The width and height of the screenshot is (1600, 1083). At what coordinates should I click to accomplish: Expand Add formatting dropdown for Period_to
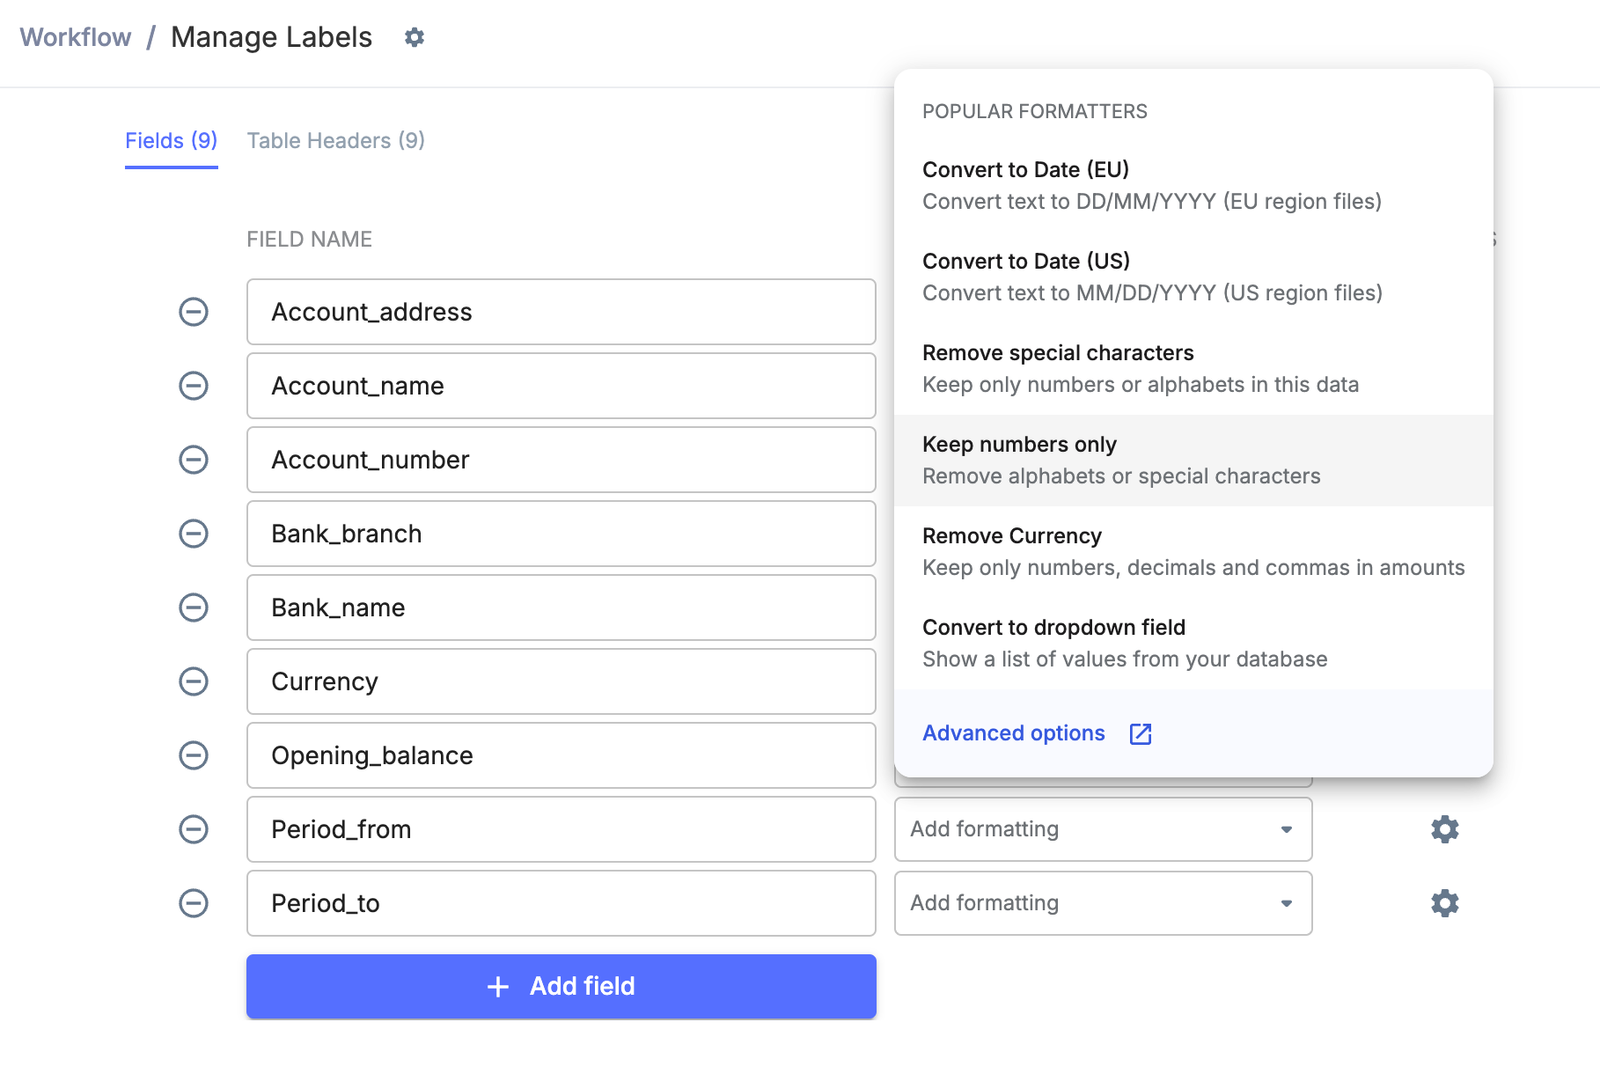pos(1286,903)
